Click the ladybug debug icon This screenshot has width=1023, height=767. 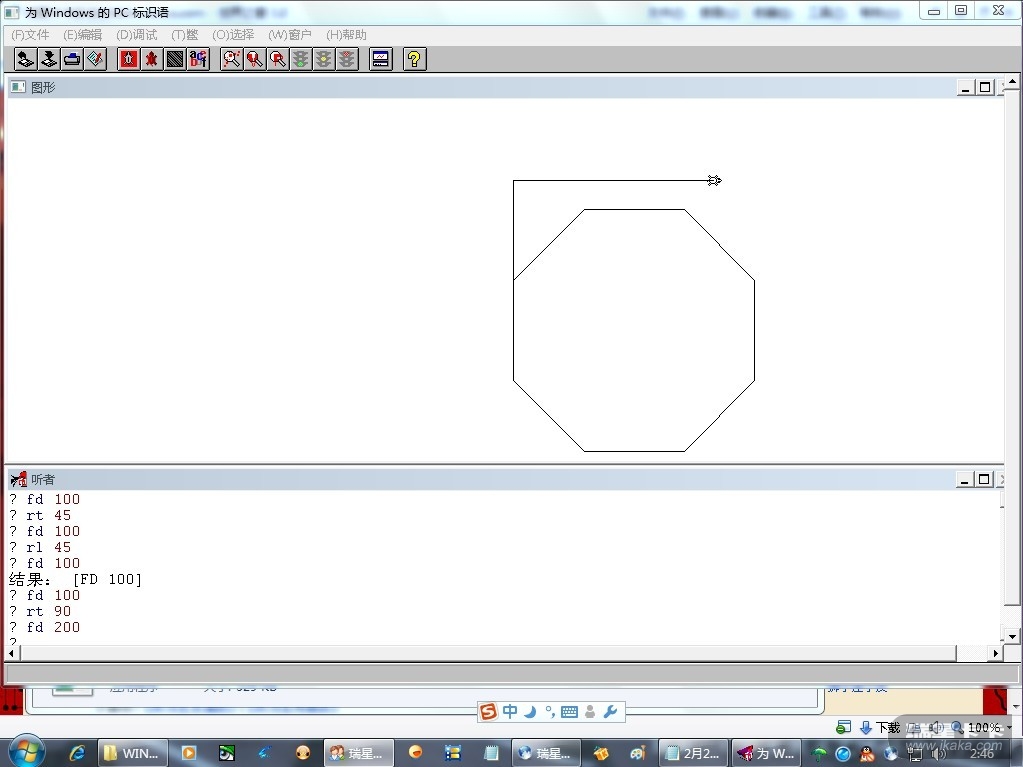[152, 59]
